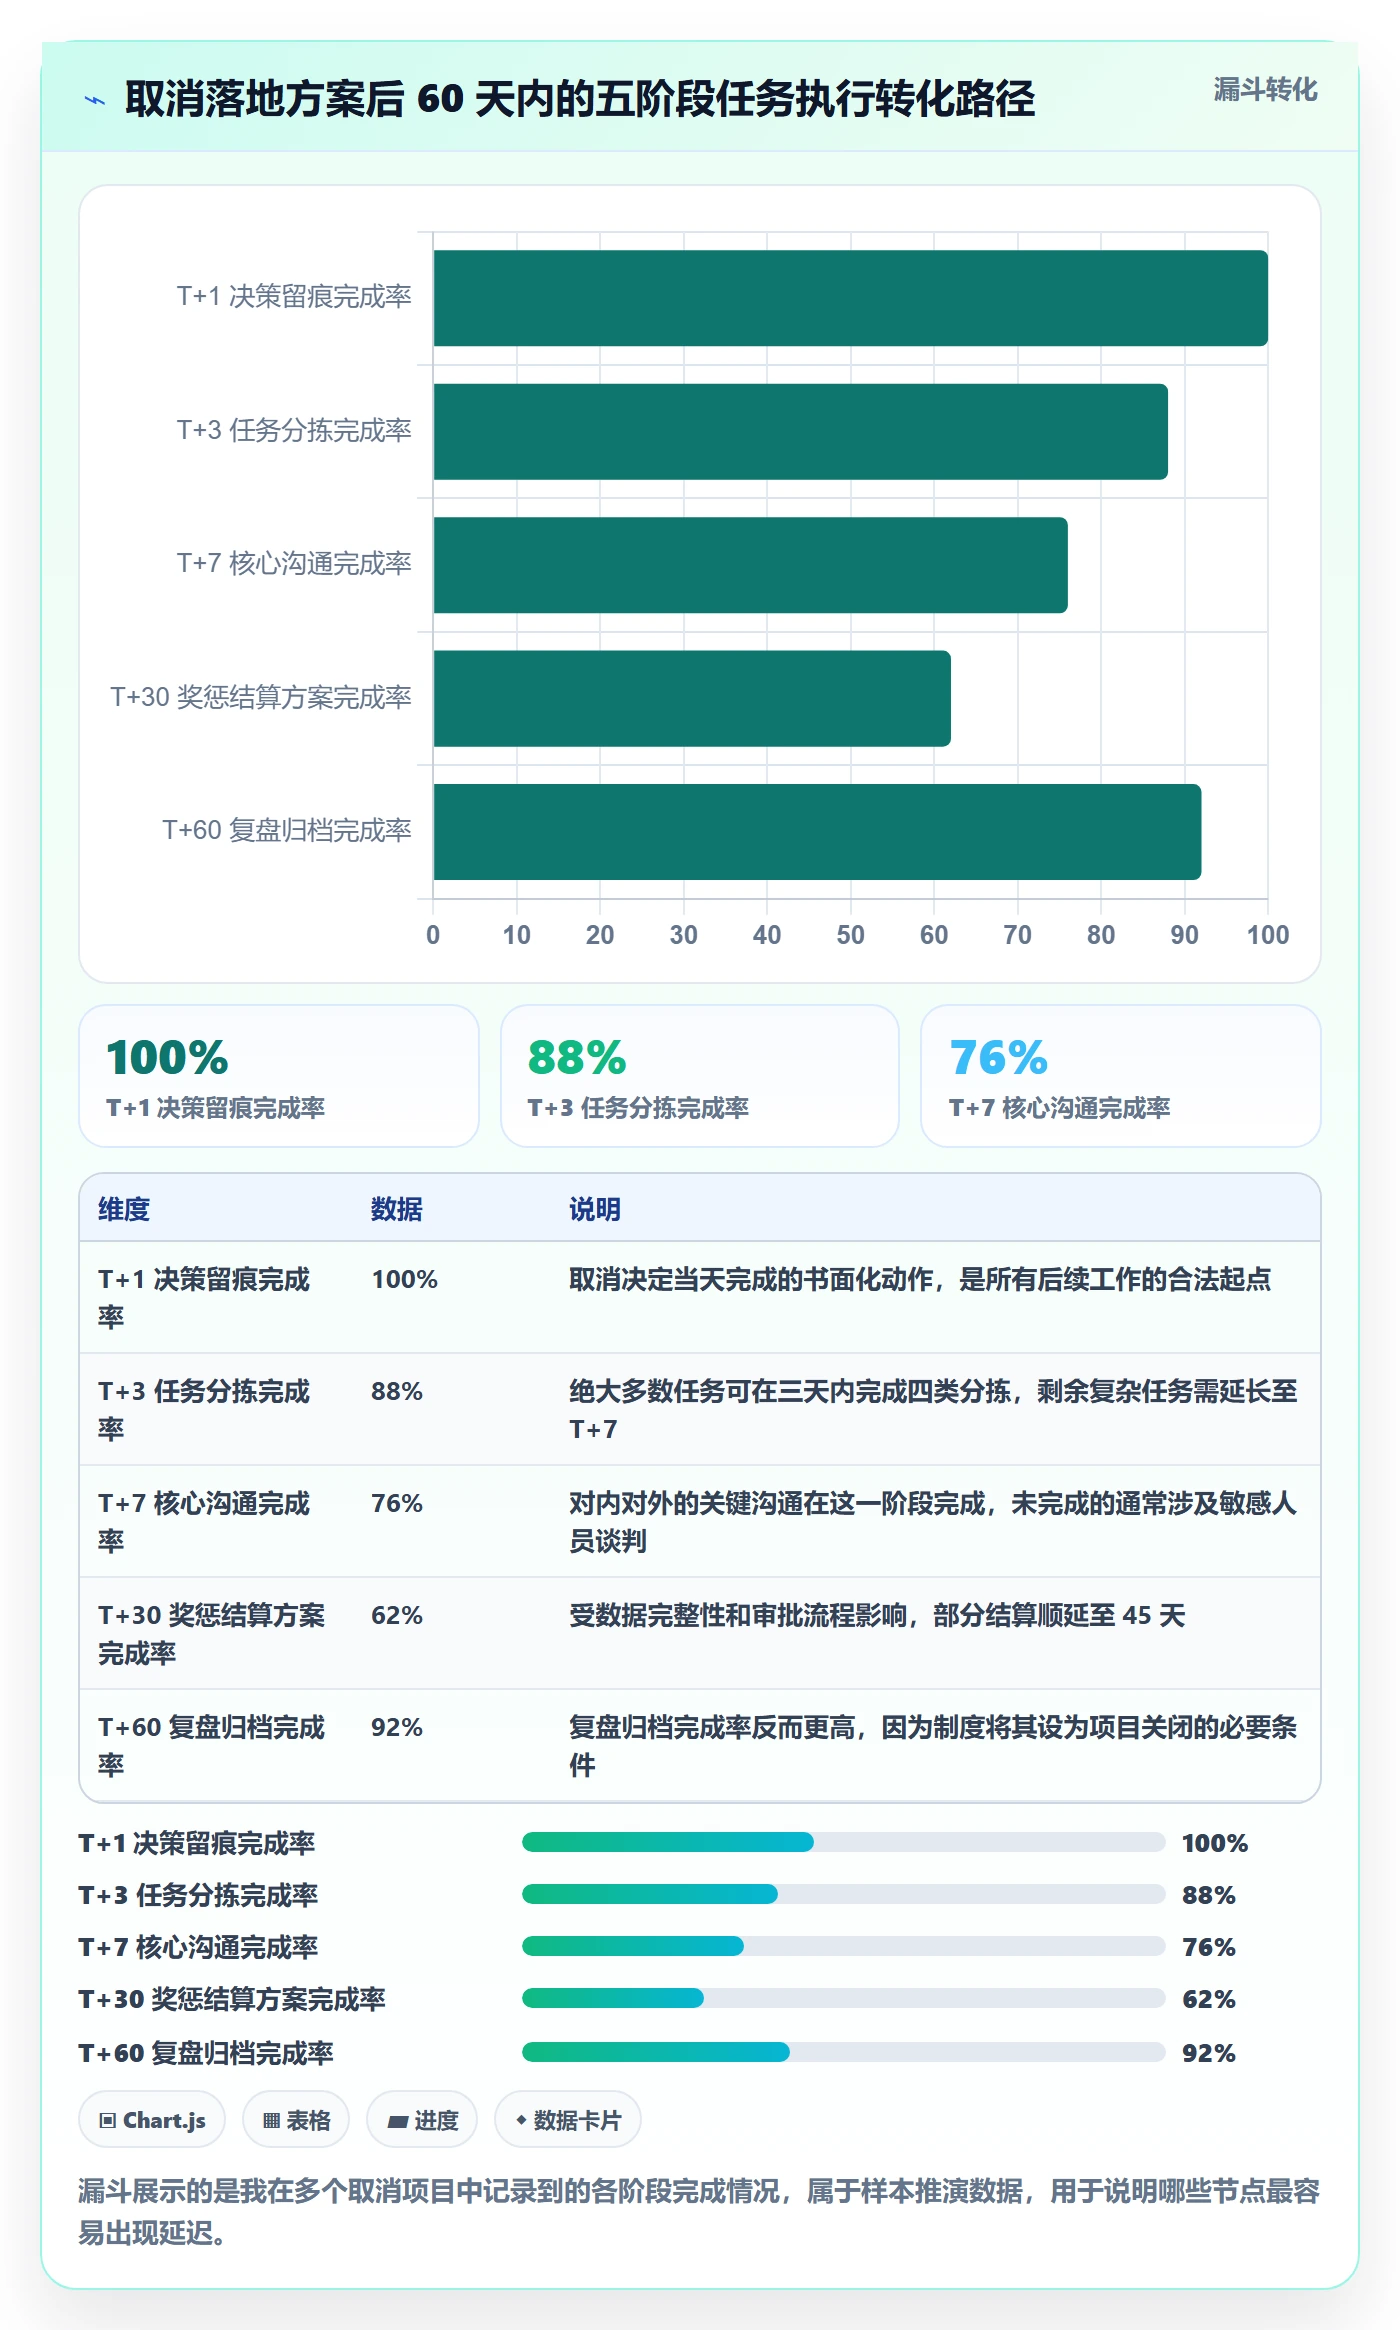This screenshot has width=1400, height=2330.
Task: Click the T+60 复盘归档完成率 progress bar
Action: pyautogui.click(x=844, y=2052)
